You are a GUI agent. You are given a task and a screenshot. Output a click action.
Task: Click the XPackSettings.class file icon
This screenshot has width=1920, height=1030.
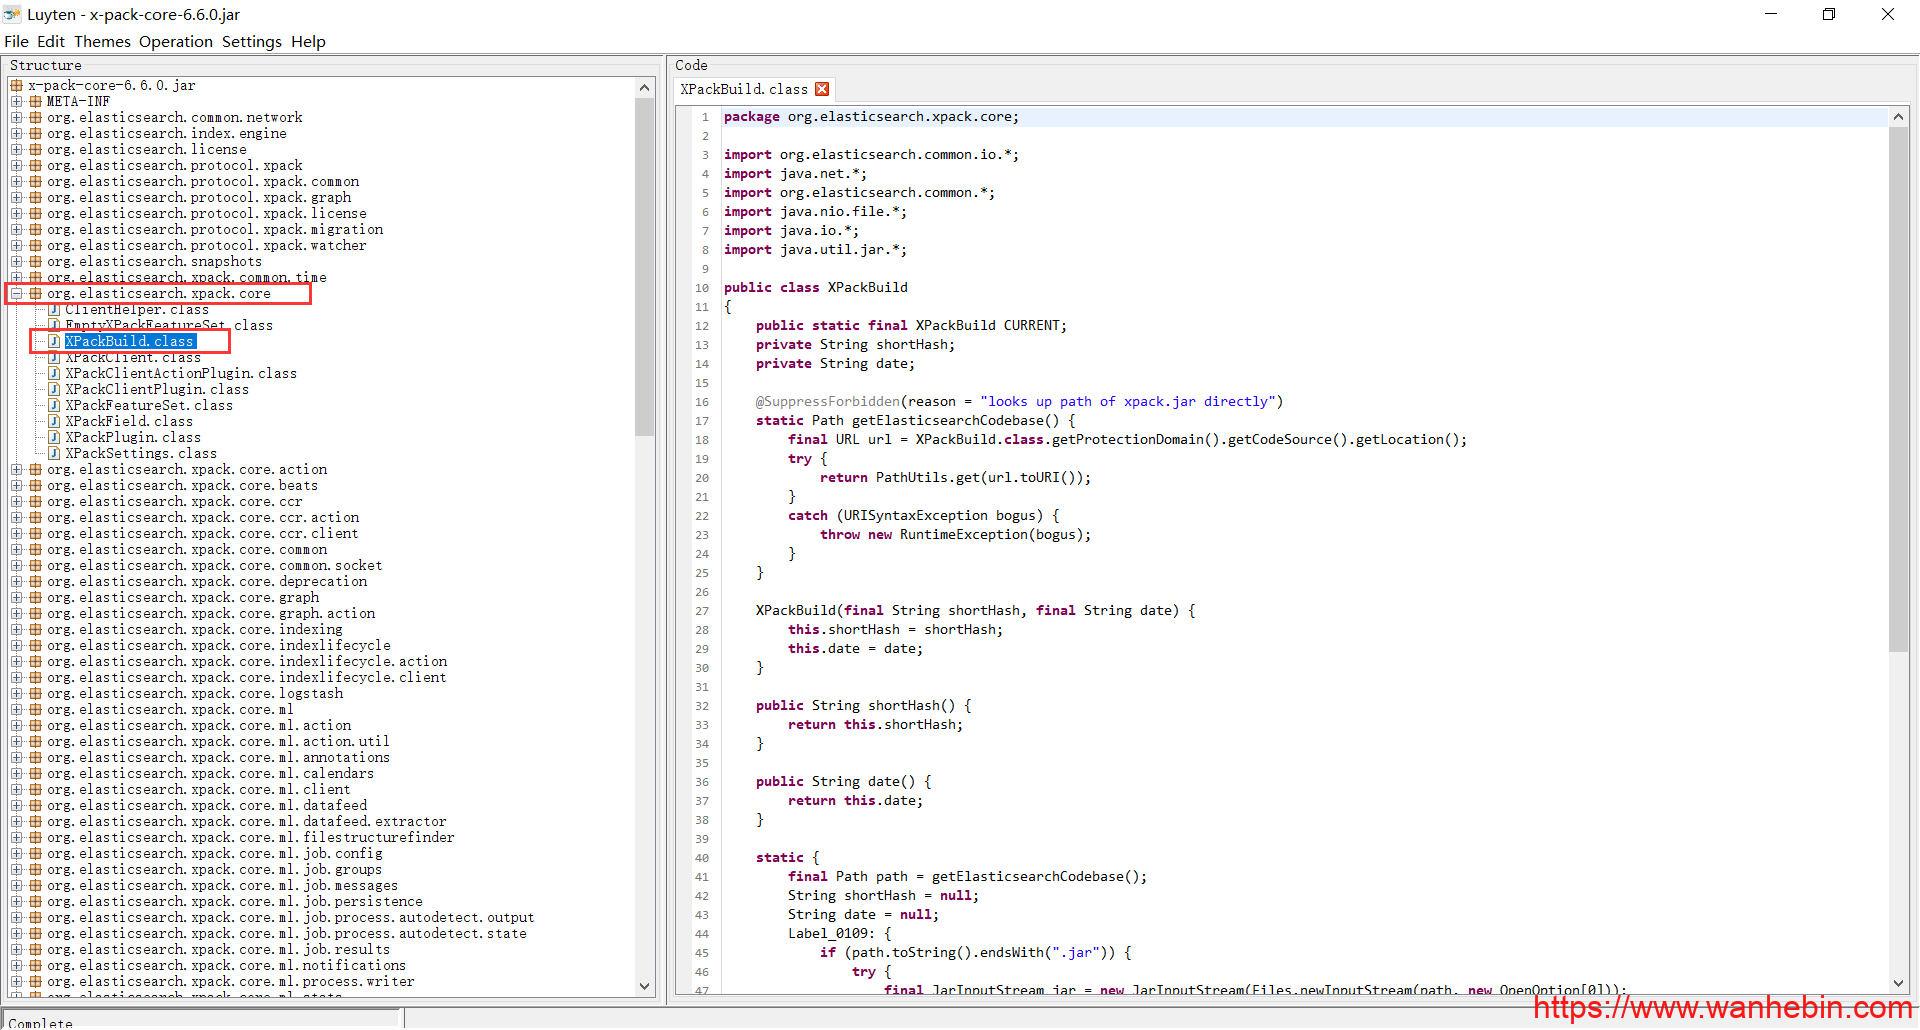(x=54, y=454)
